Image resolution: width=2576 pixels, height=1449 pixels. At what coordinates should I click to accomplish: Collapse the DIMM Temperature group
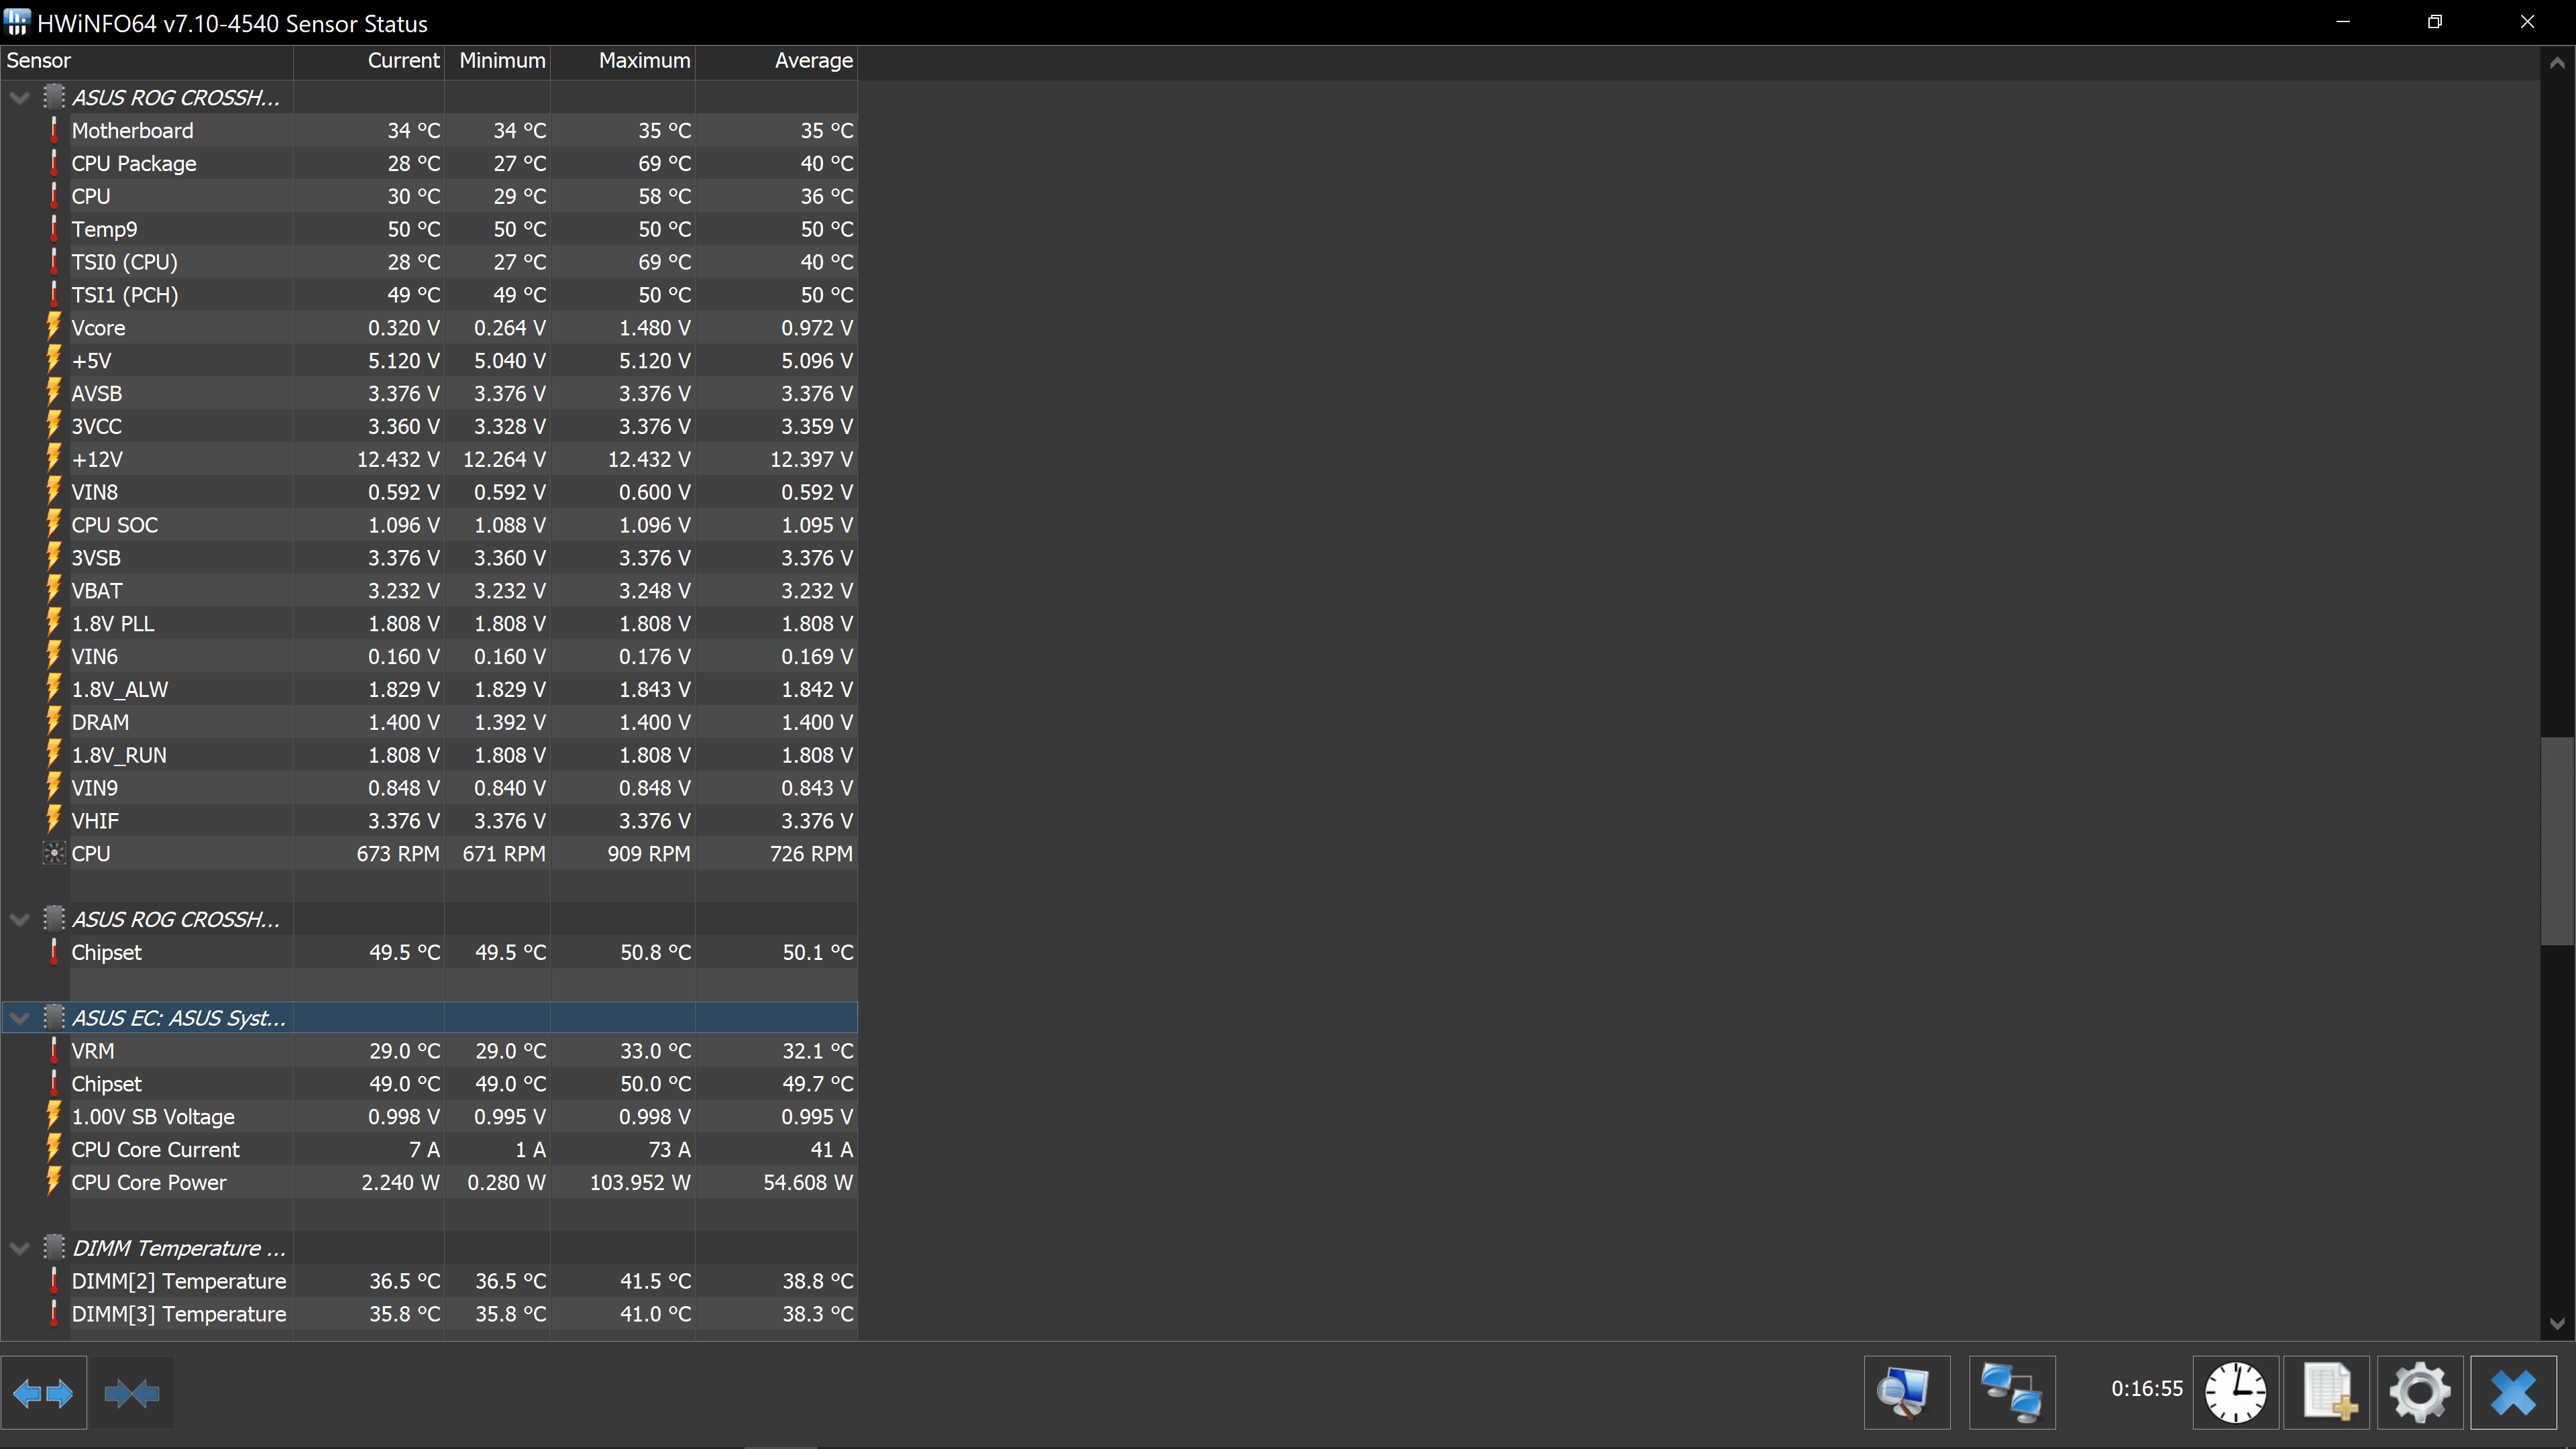click(19, 1247)
